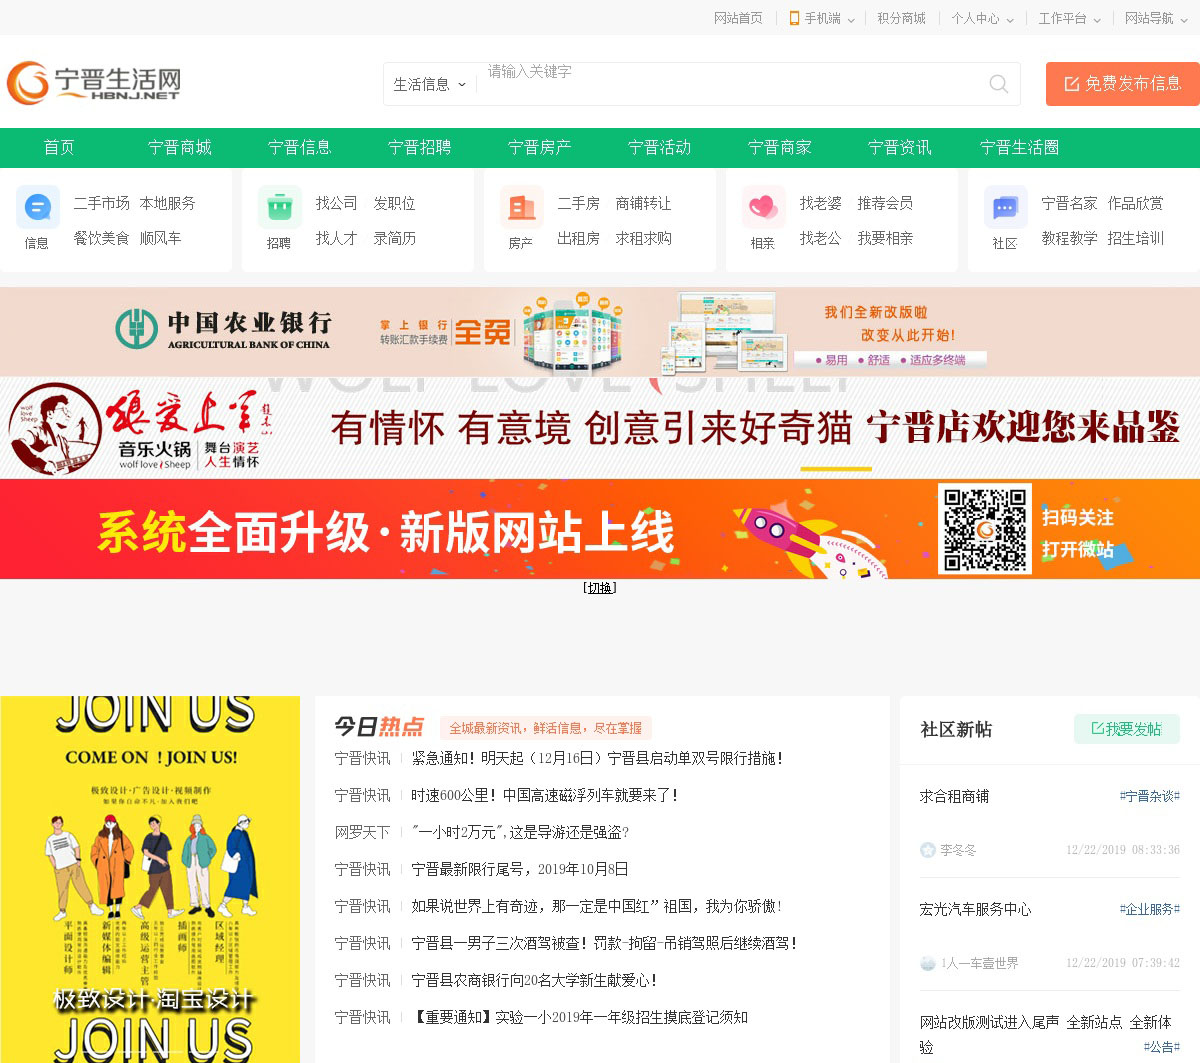Read news 宁晋县一男子三次酒驾被查
Viewport: 1200px width, 1063px height.
pyautogui.click(x=604, y=944)
